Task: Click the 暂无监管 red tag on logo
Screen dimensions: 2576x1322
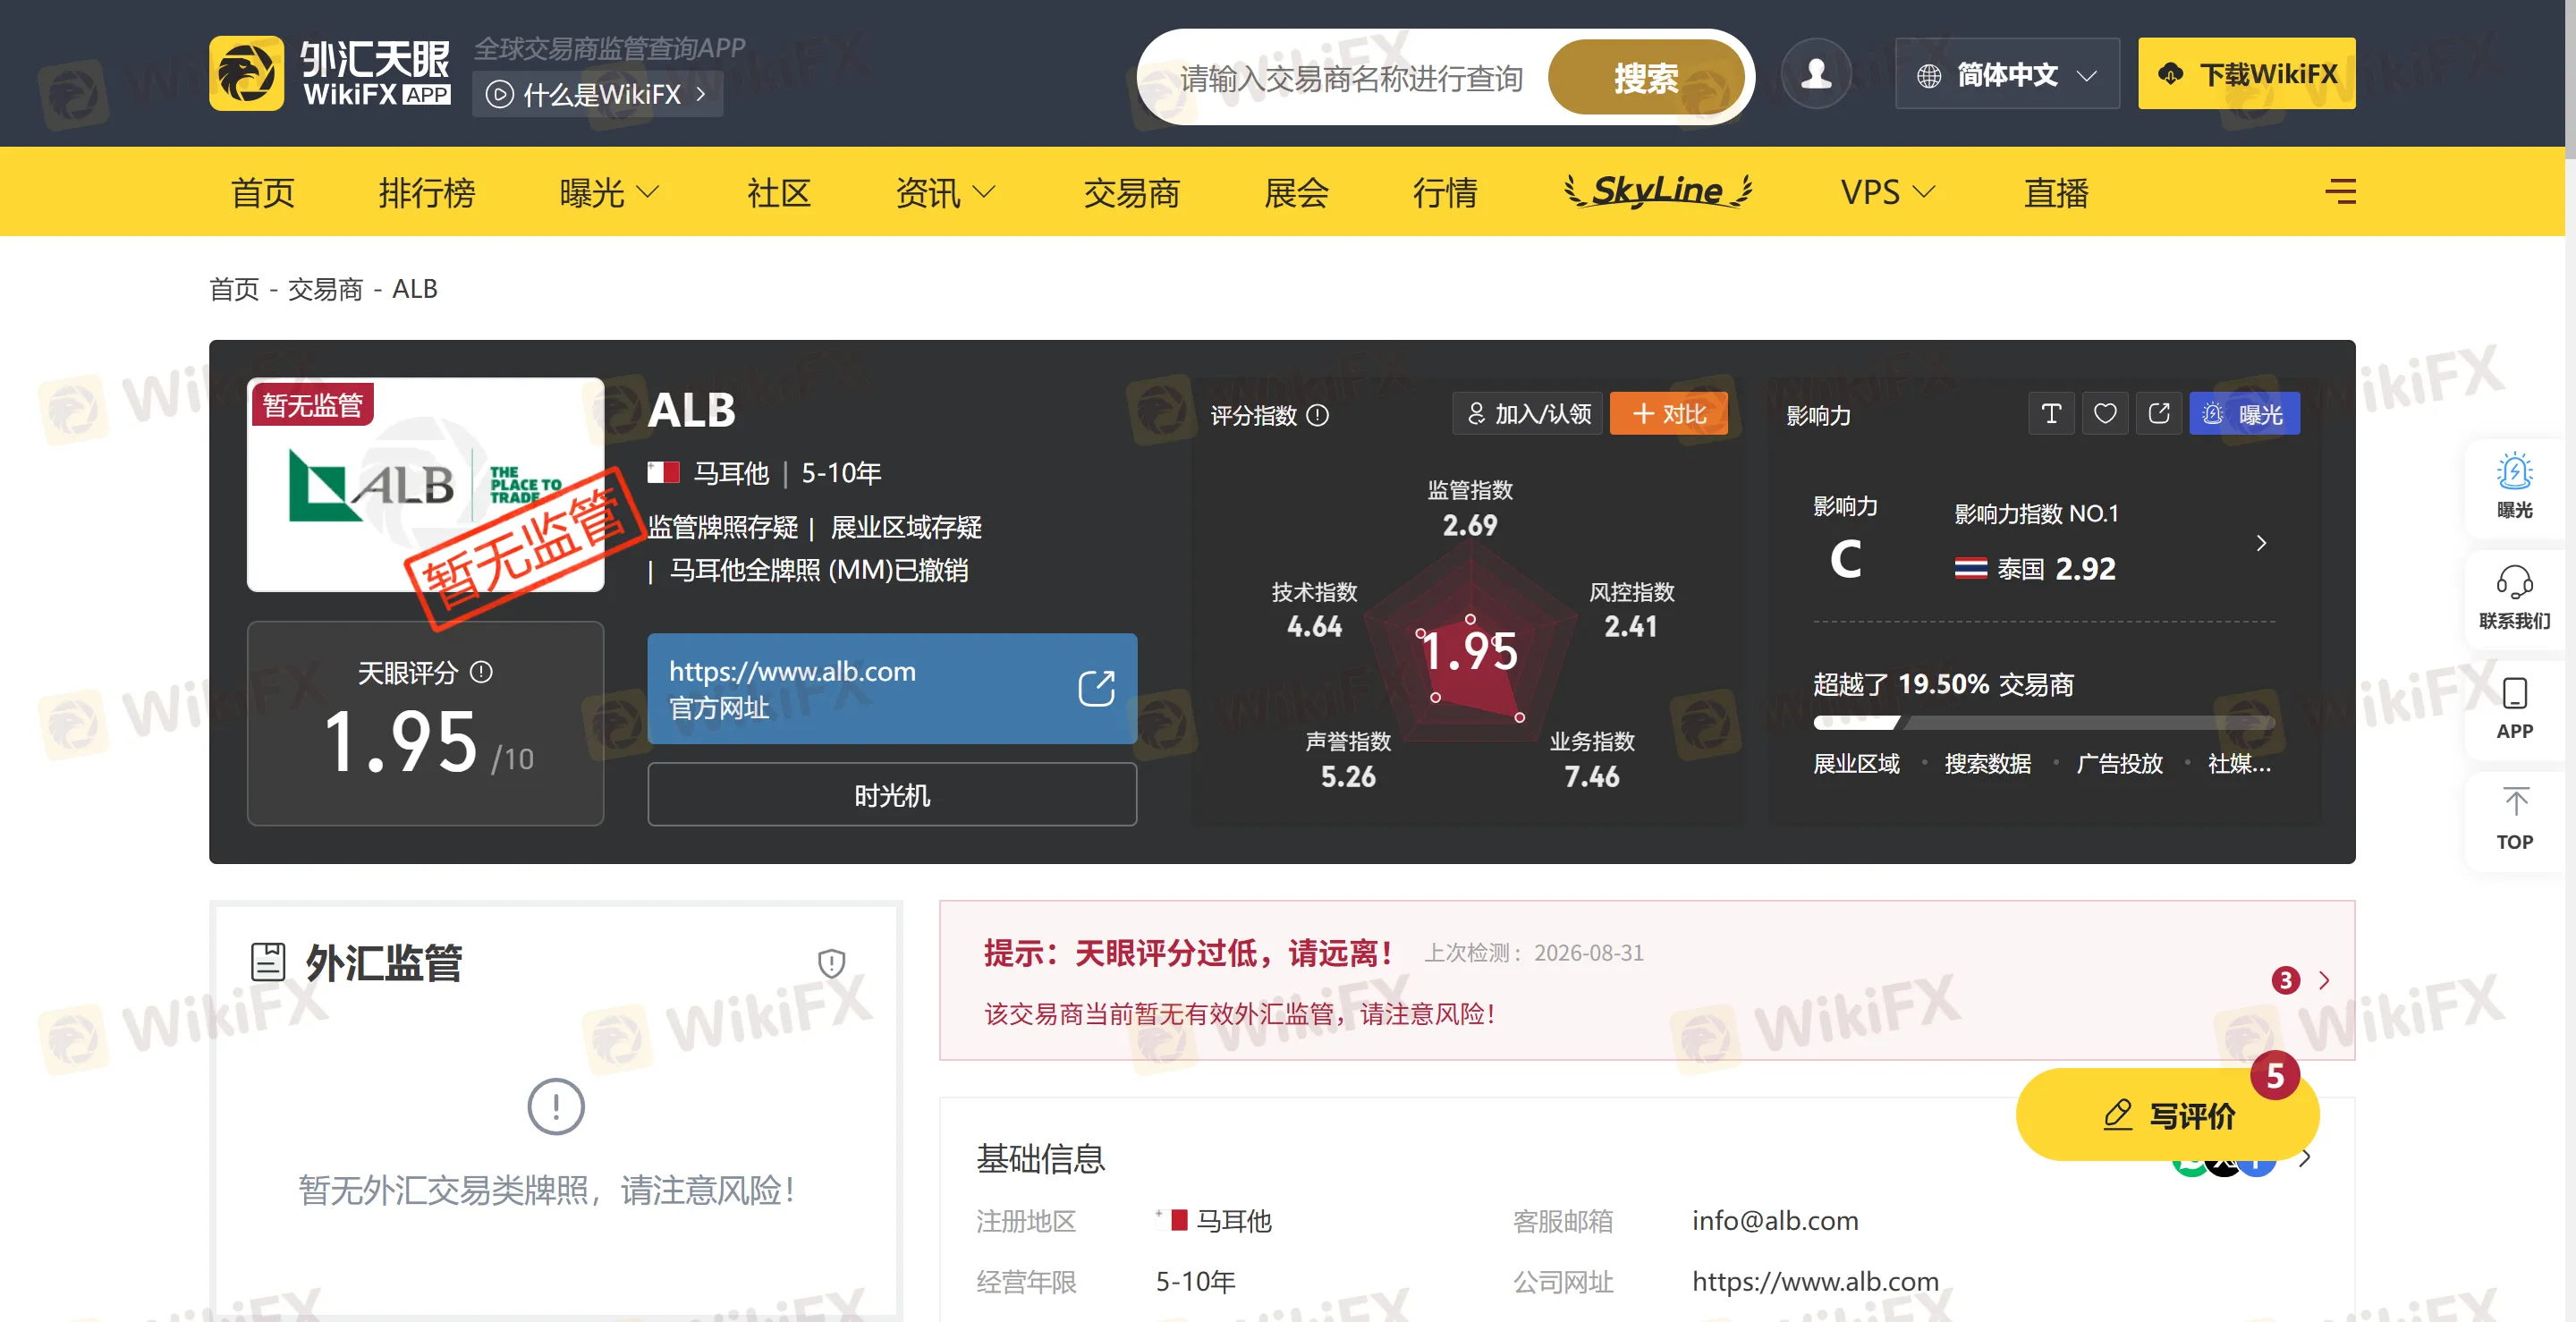Action: 312,404
